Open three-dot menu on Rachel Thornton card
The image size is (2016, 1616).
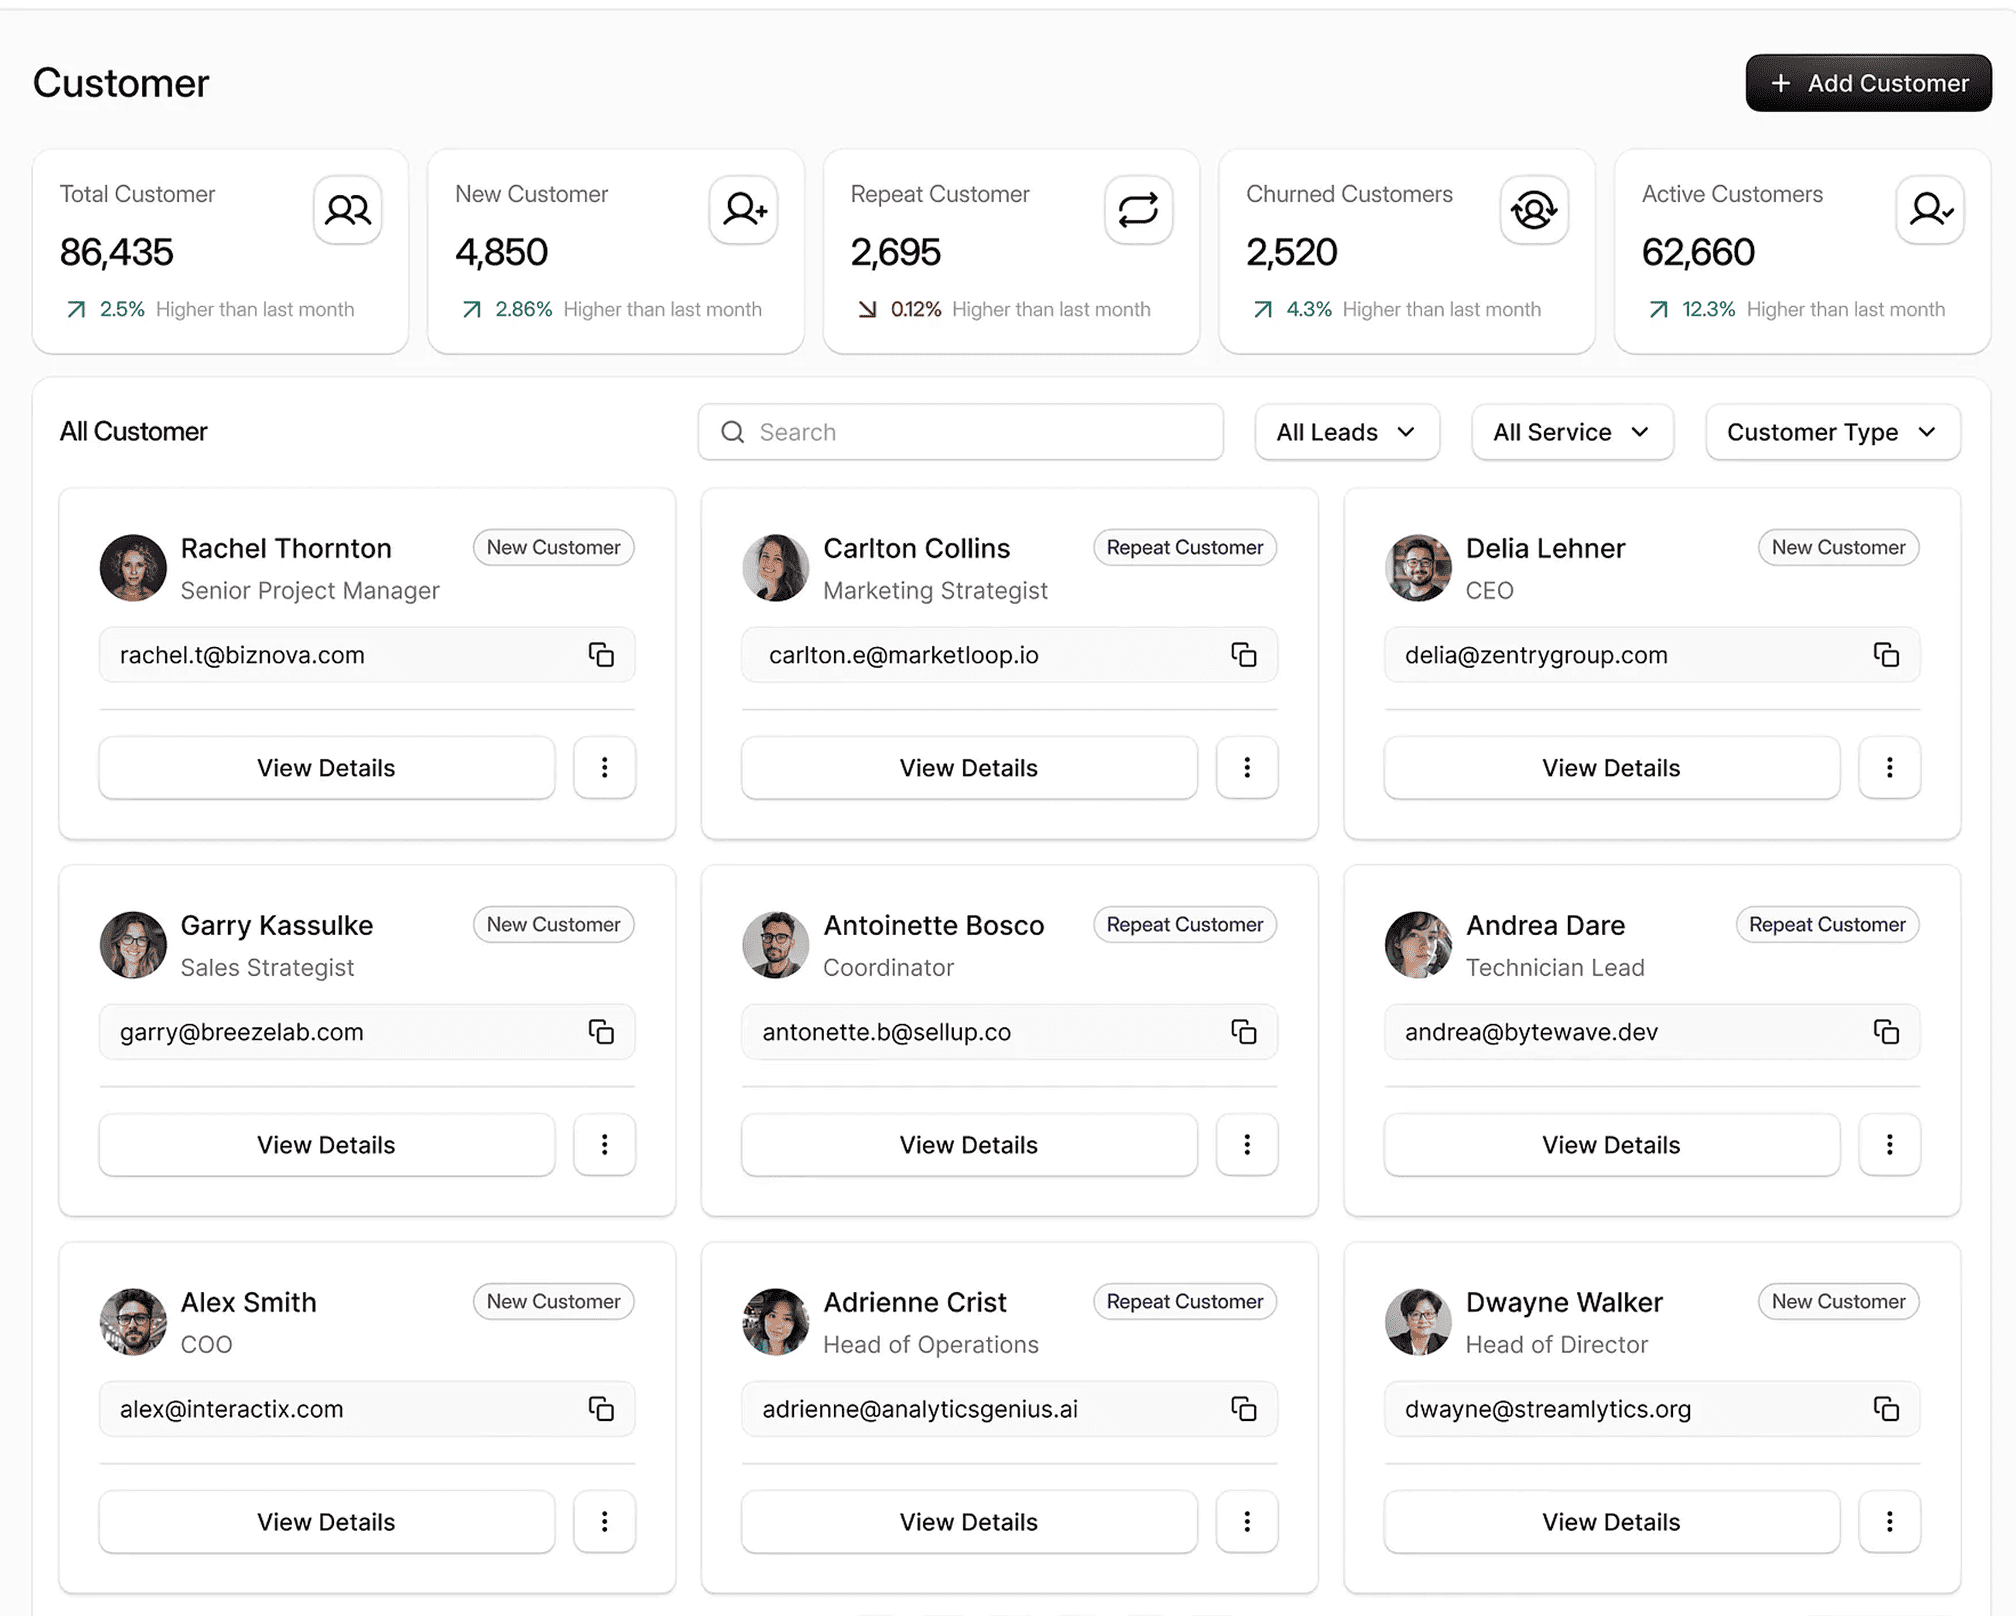click(604, 767)
